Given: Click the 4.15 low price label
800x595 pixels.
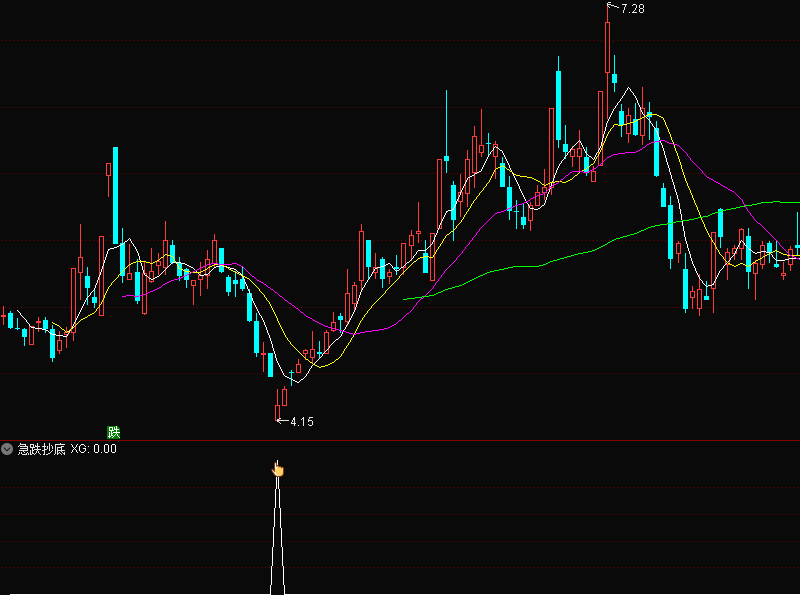Looking at the screenshot, I should (x=302, y=422).
